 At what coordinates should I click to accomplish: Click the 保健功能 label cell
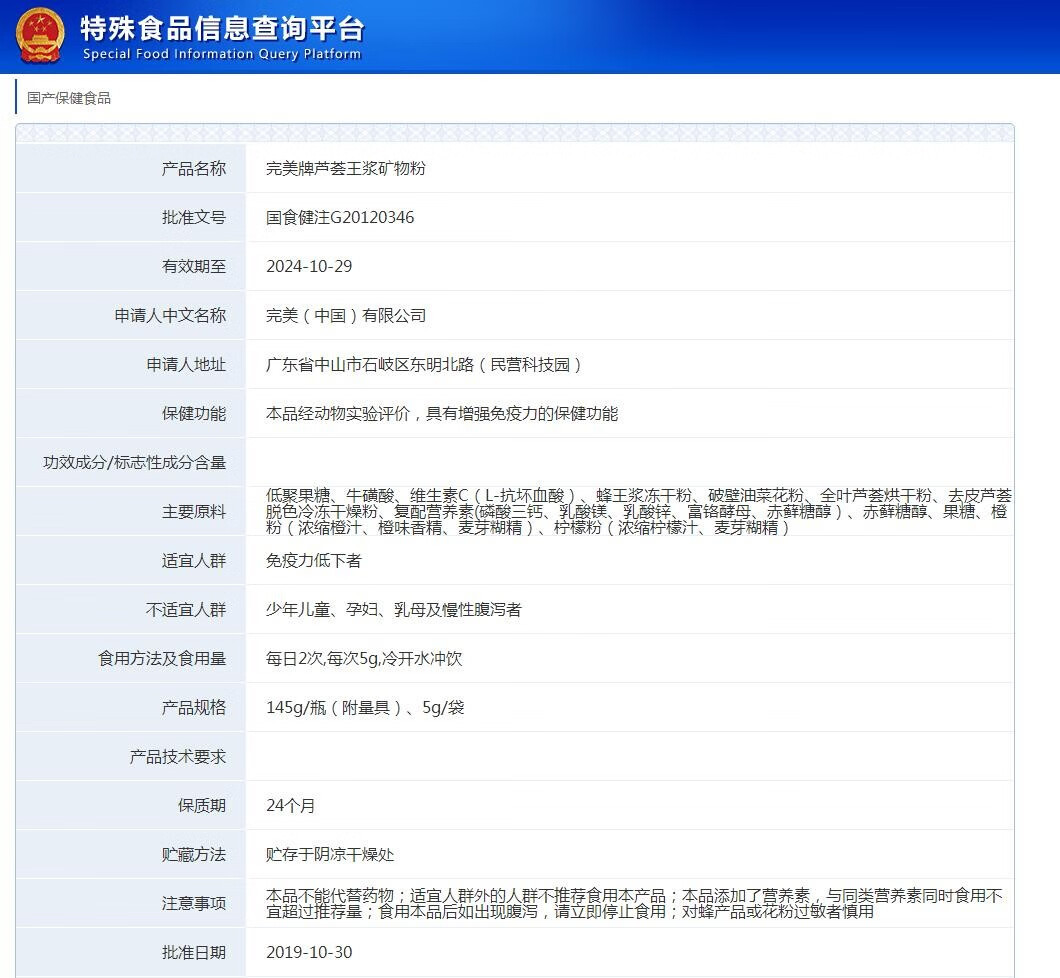131,413
